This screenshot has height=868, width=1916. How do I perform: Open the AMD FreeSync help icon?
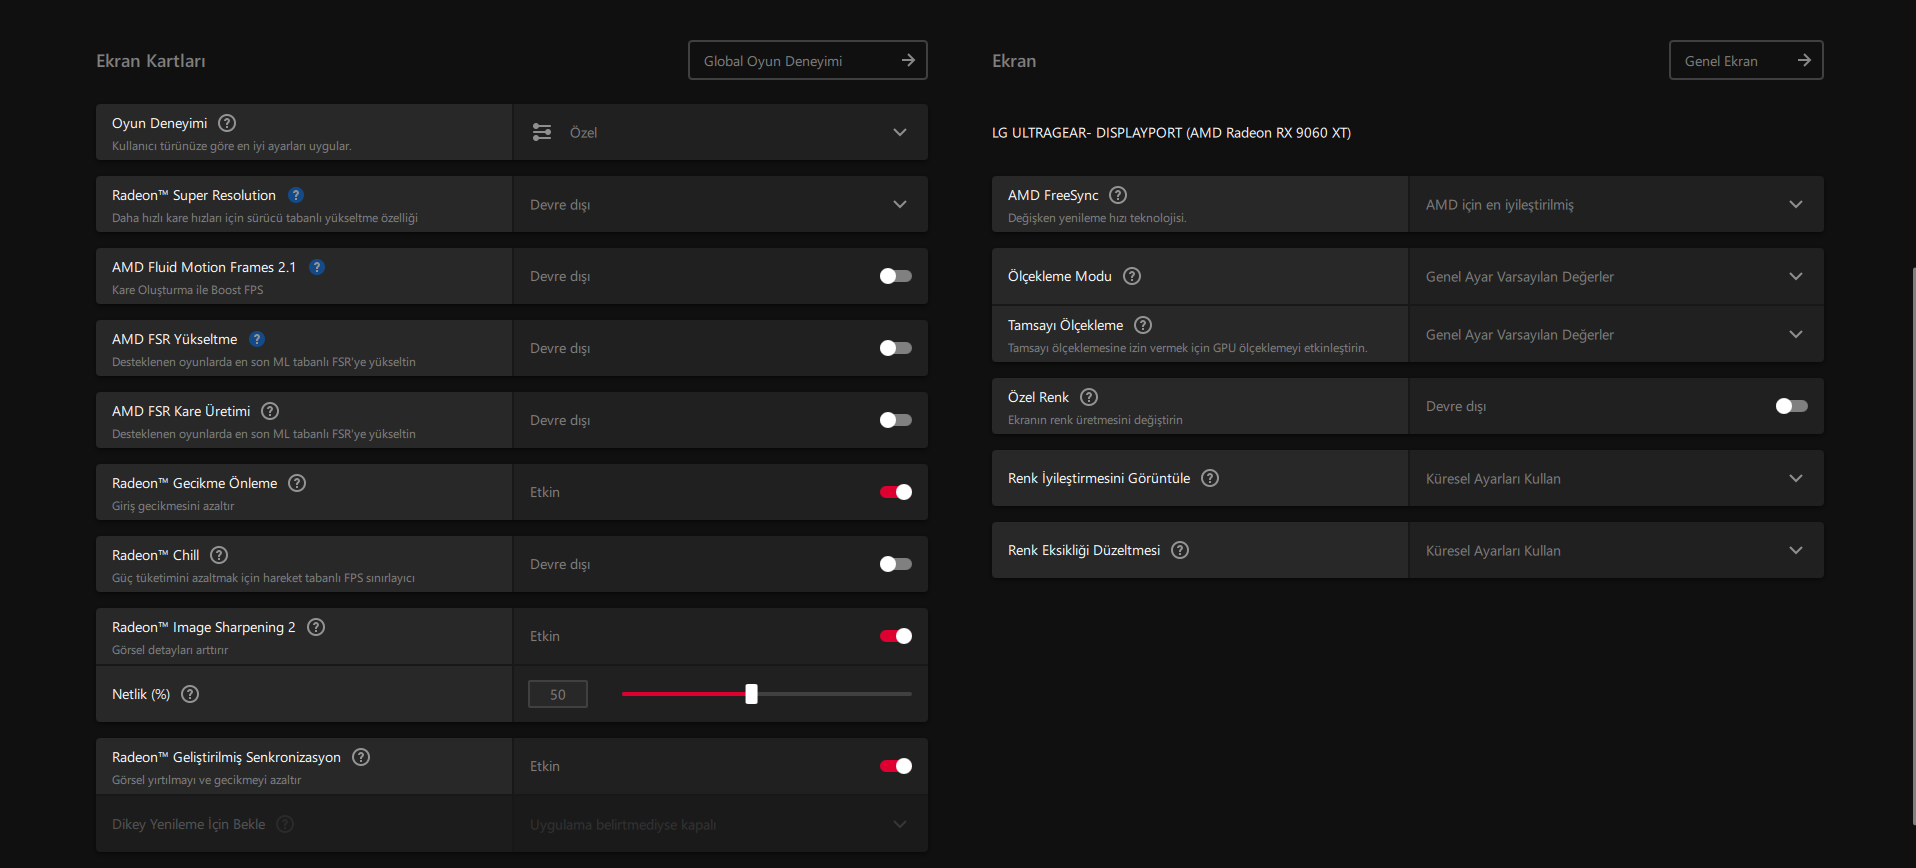(1118, 195)
